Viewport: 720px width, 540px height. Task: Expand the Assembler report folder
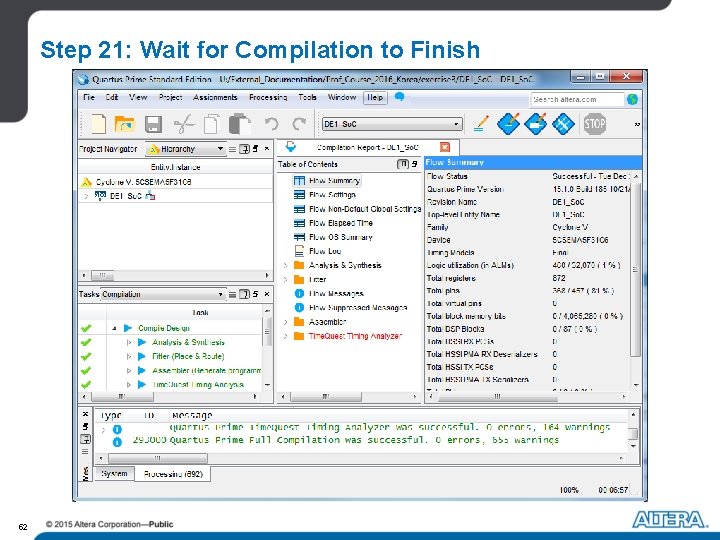[x=285, y=322]
